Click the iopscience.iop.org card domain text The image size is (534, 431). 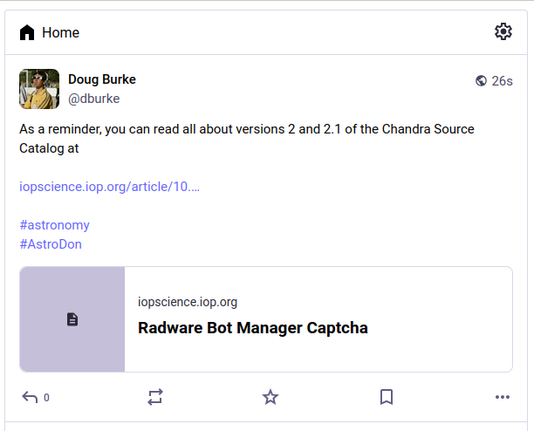(187, 302)
